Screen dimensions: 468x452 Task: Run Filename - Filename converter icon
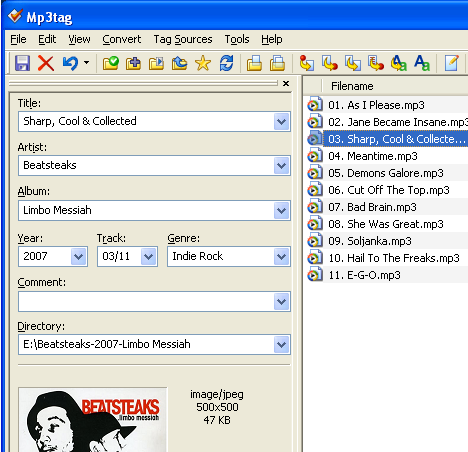coord(353,63)
